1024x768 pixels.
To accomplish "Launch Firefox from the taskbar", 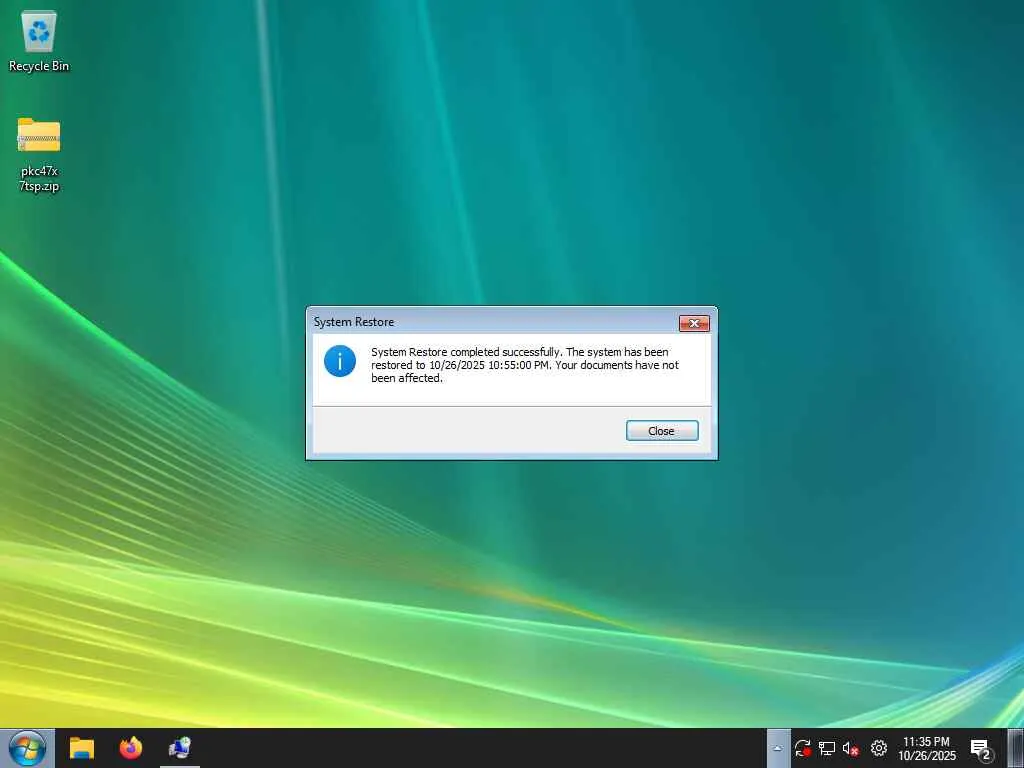I will click(x=131, y=748).
